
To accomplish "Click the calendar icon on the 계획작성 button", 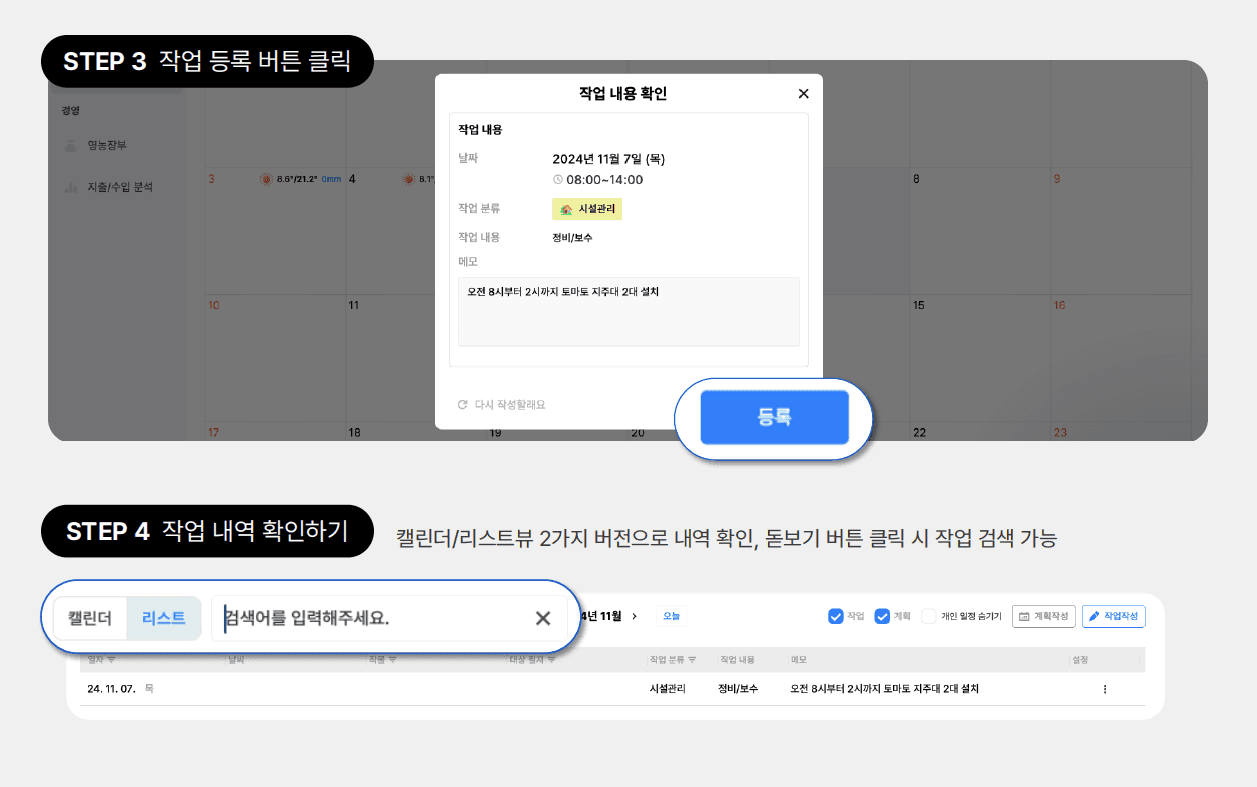I will pos(1023,616).
